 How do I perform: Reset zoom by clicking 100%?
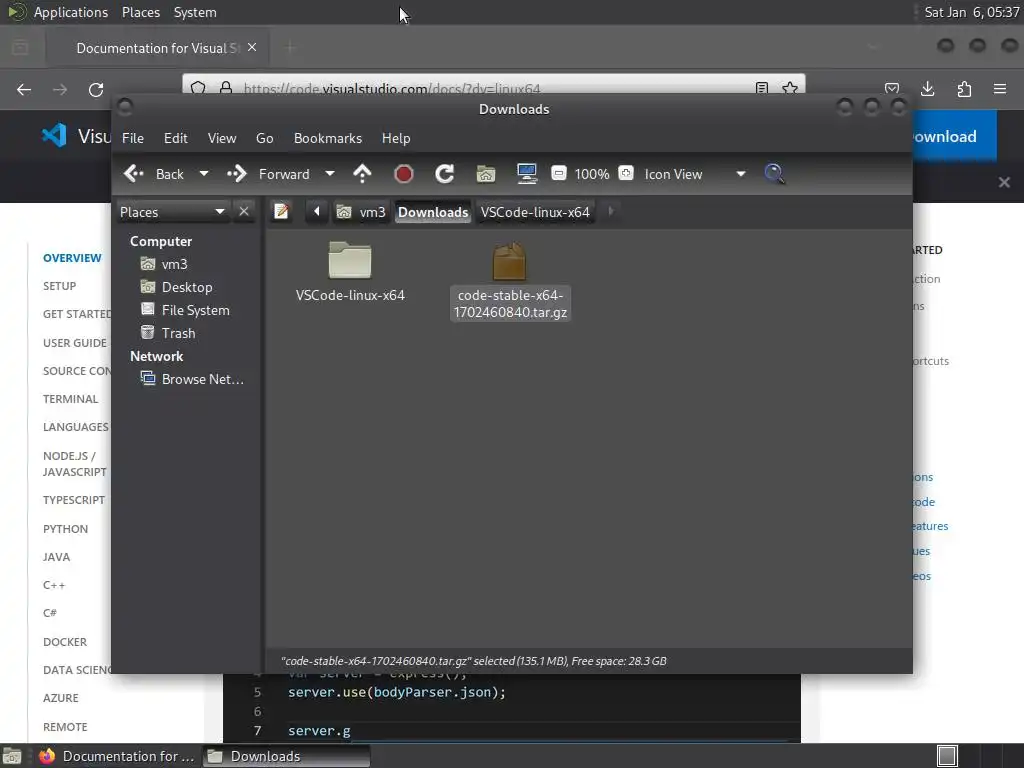point(592,174)
